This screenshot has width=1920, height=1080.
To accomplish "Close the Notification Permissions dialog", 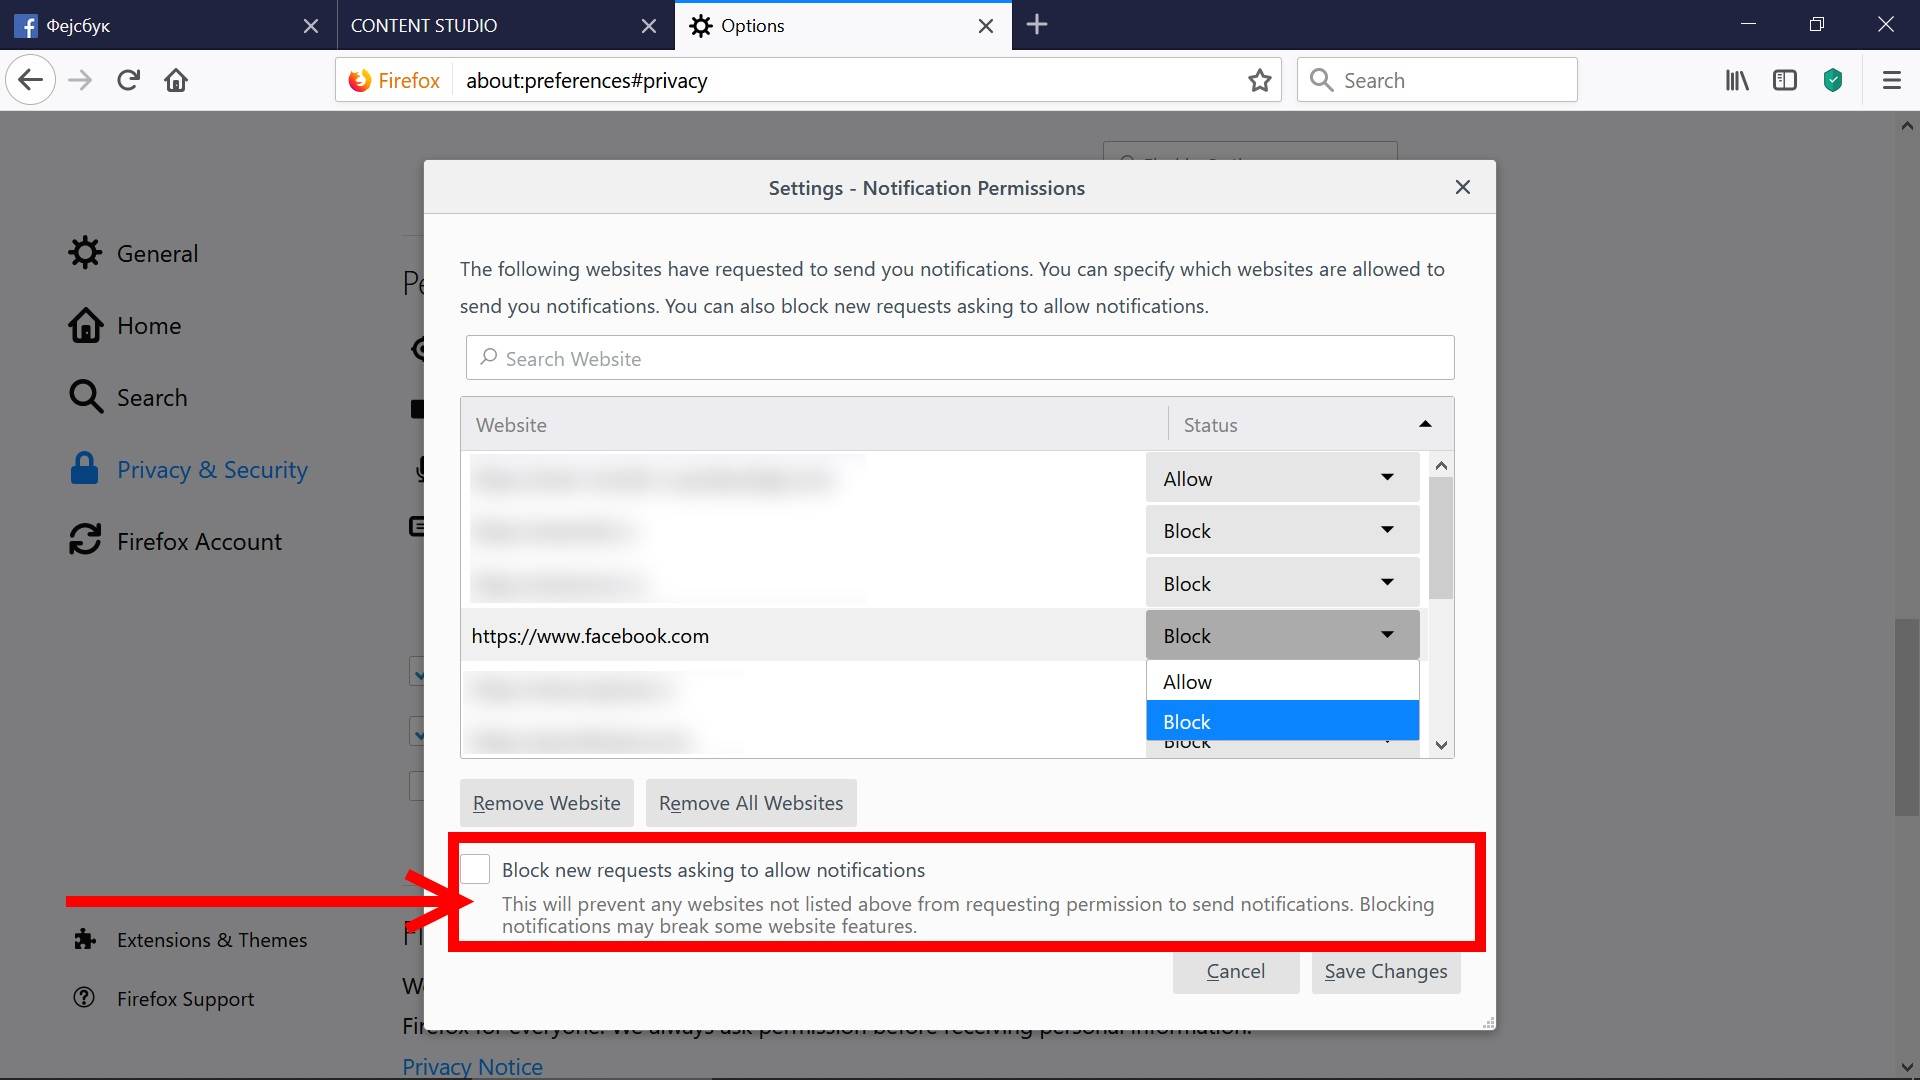I will point(1462,187).
